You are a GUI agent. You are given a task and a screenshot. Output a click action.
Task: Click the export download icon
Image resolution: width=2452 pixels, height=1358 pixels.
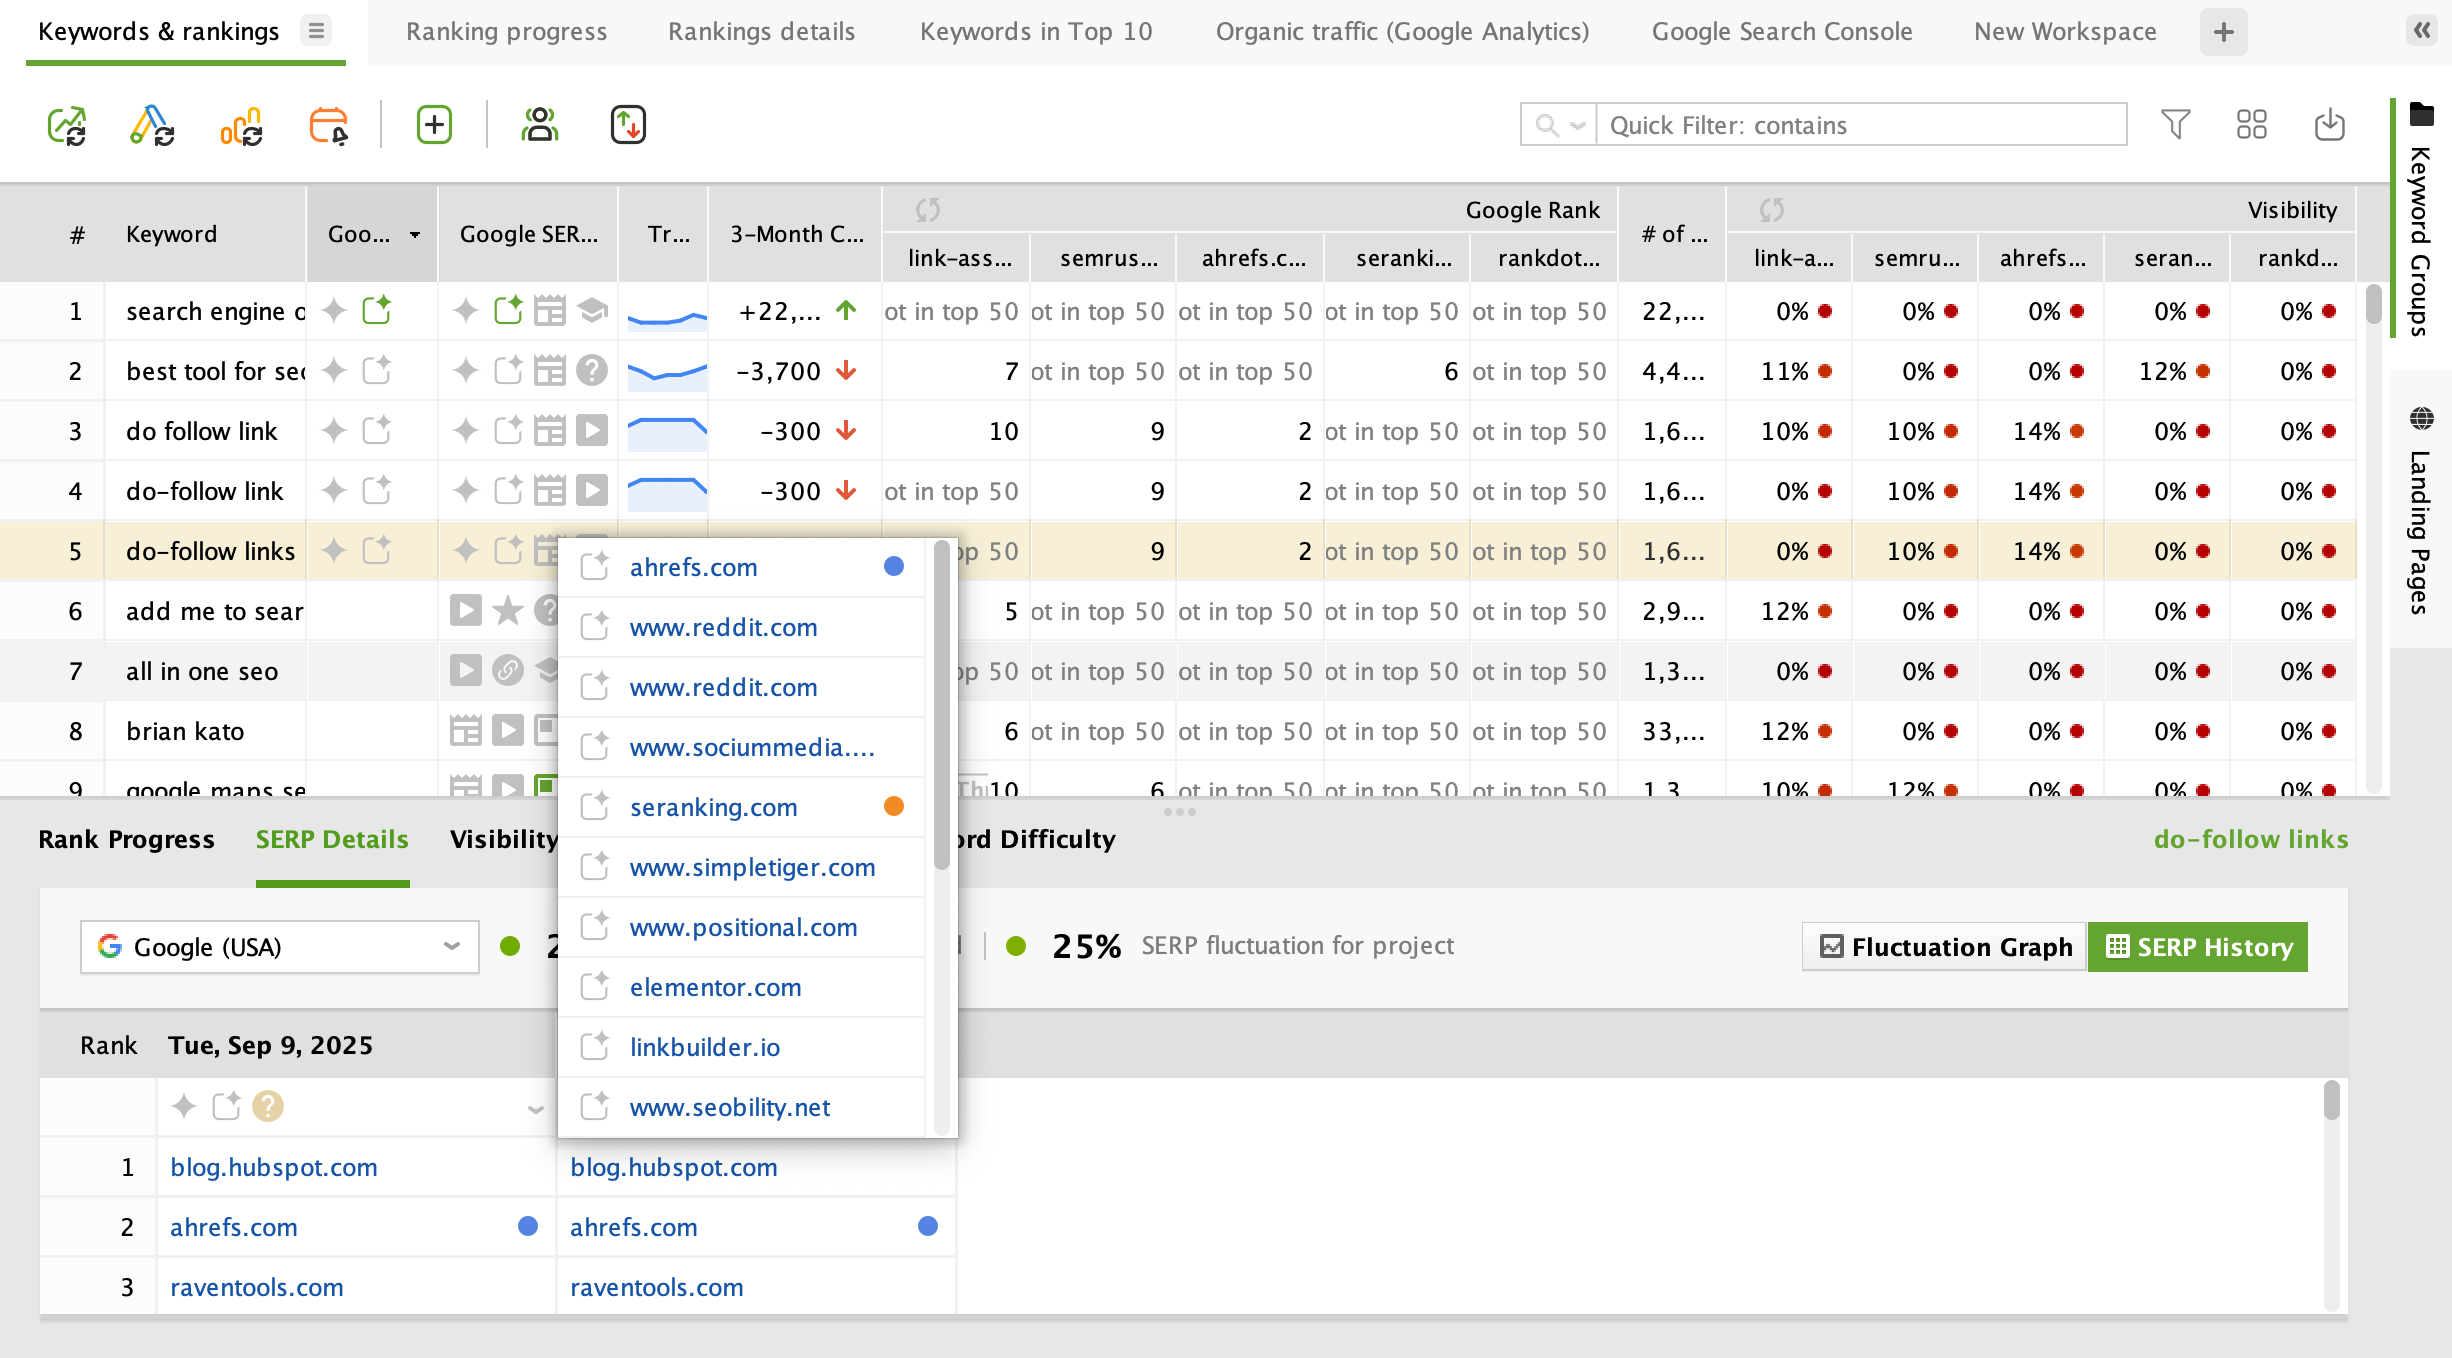point(2329,125)
